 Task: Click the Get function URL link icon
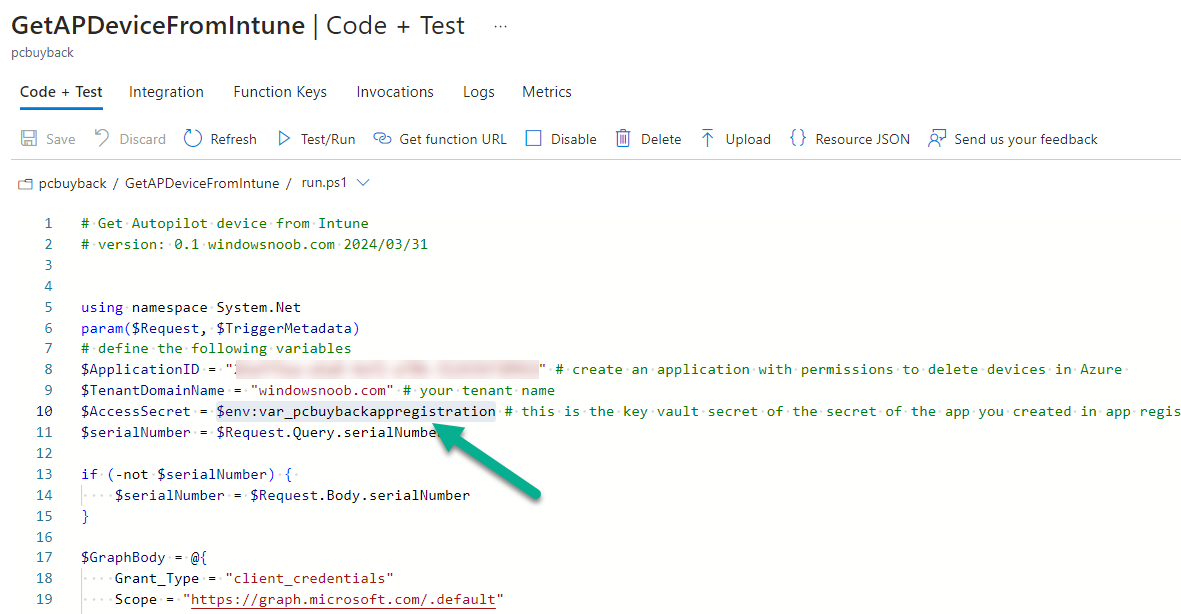coord(383,139)
